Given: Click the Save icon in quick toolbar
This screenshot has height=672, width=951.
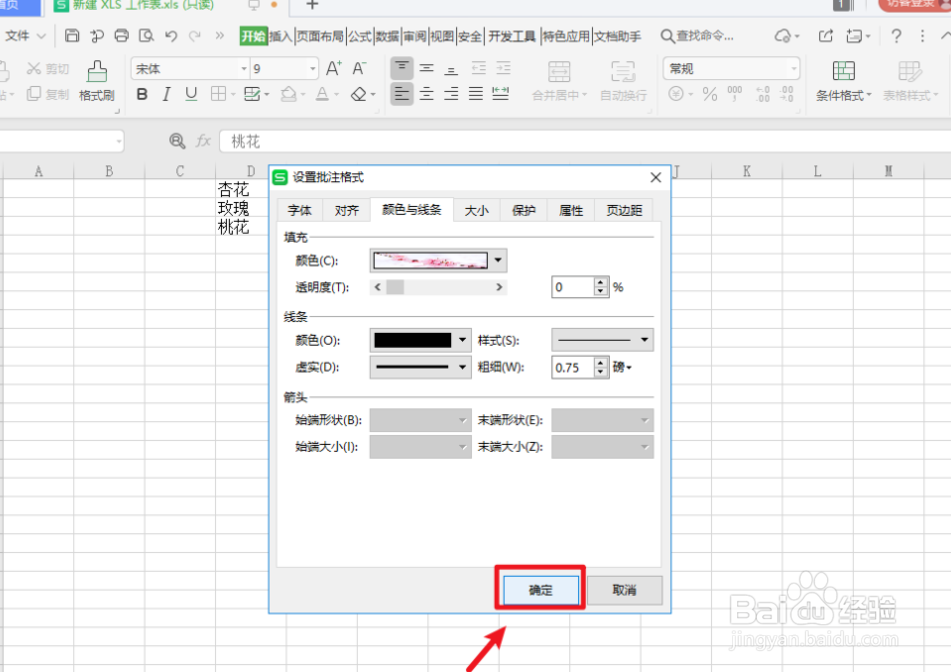Looking at the screenshot, I should pos(72,36).
